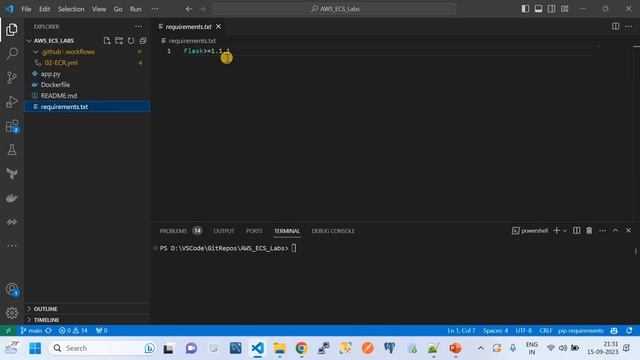Kill the active terminal with trash icon
This screenshot has width=640, height=360.
coord(589,231)
